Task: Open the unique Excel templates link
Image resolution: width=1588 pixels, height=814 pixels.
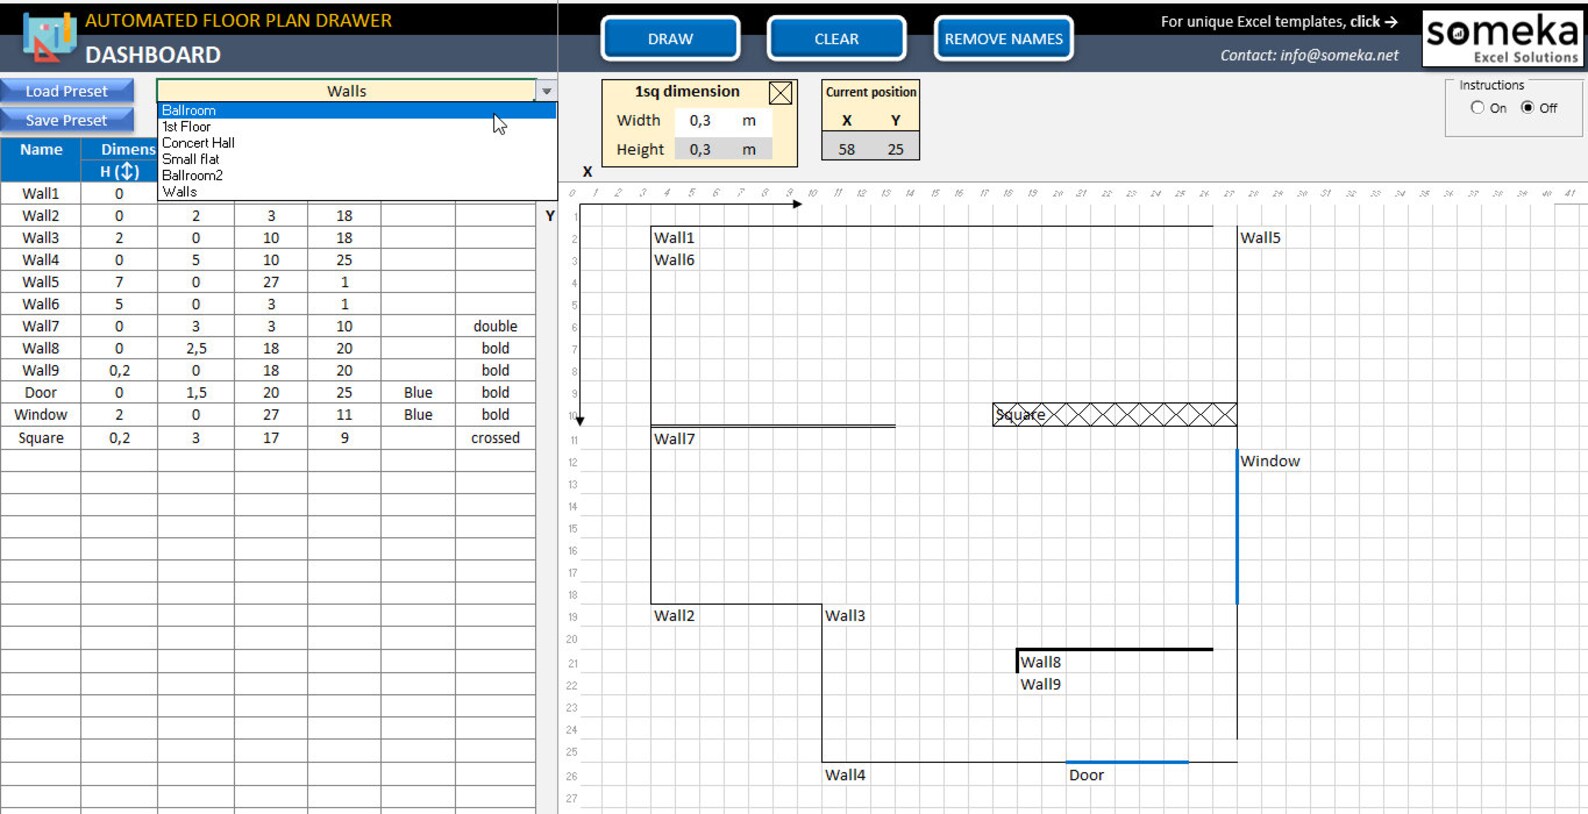Action: coord(1279,21)
